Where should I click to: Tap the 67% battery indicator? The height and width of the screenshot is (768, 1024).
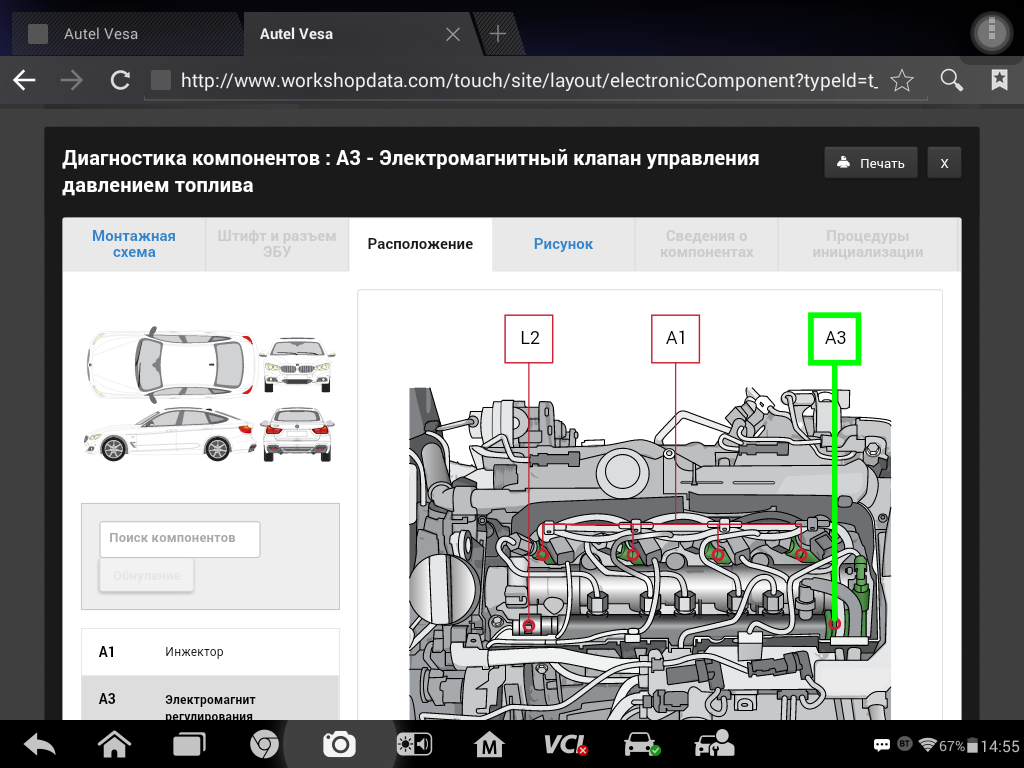pos(958,745)
